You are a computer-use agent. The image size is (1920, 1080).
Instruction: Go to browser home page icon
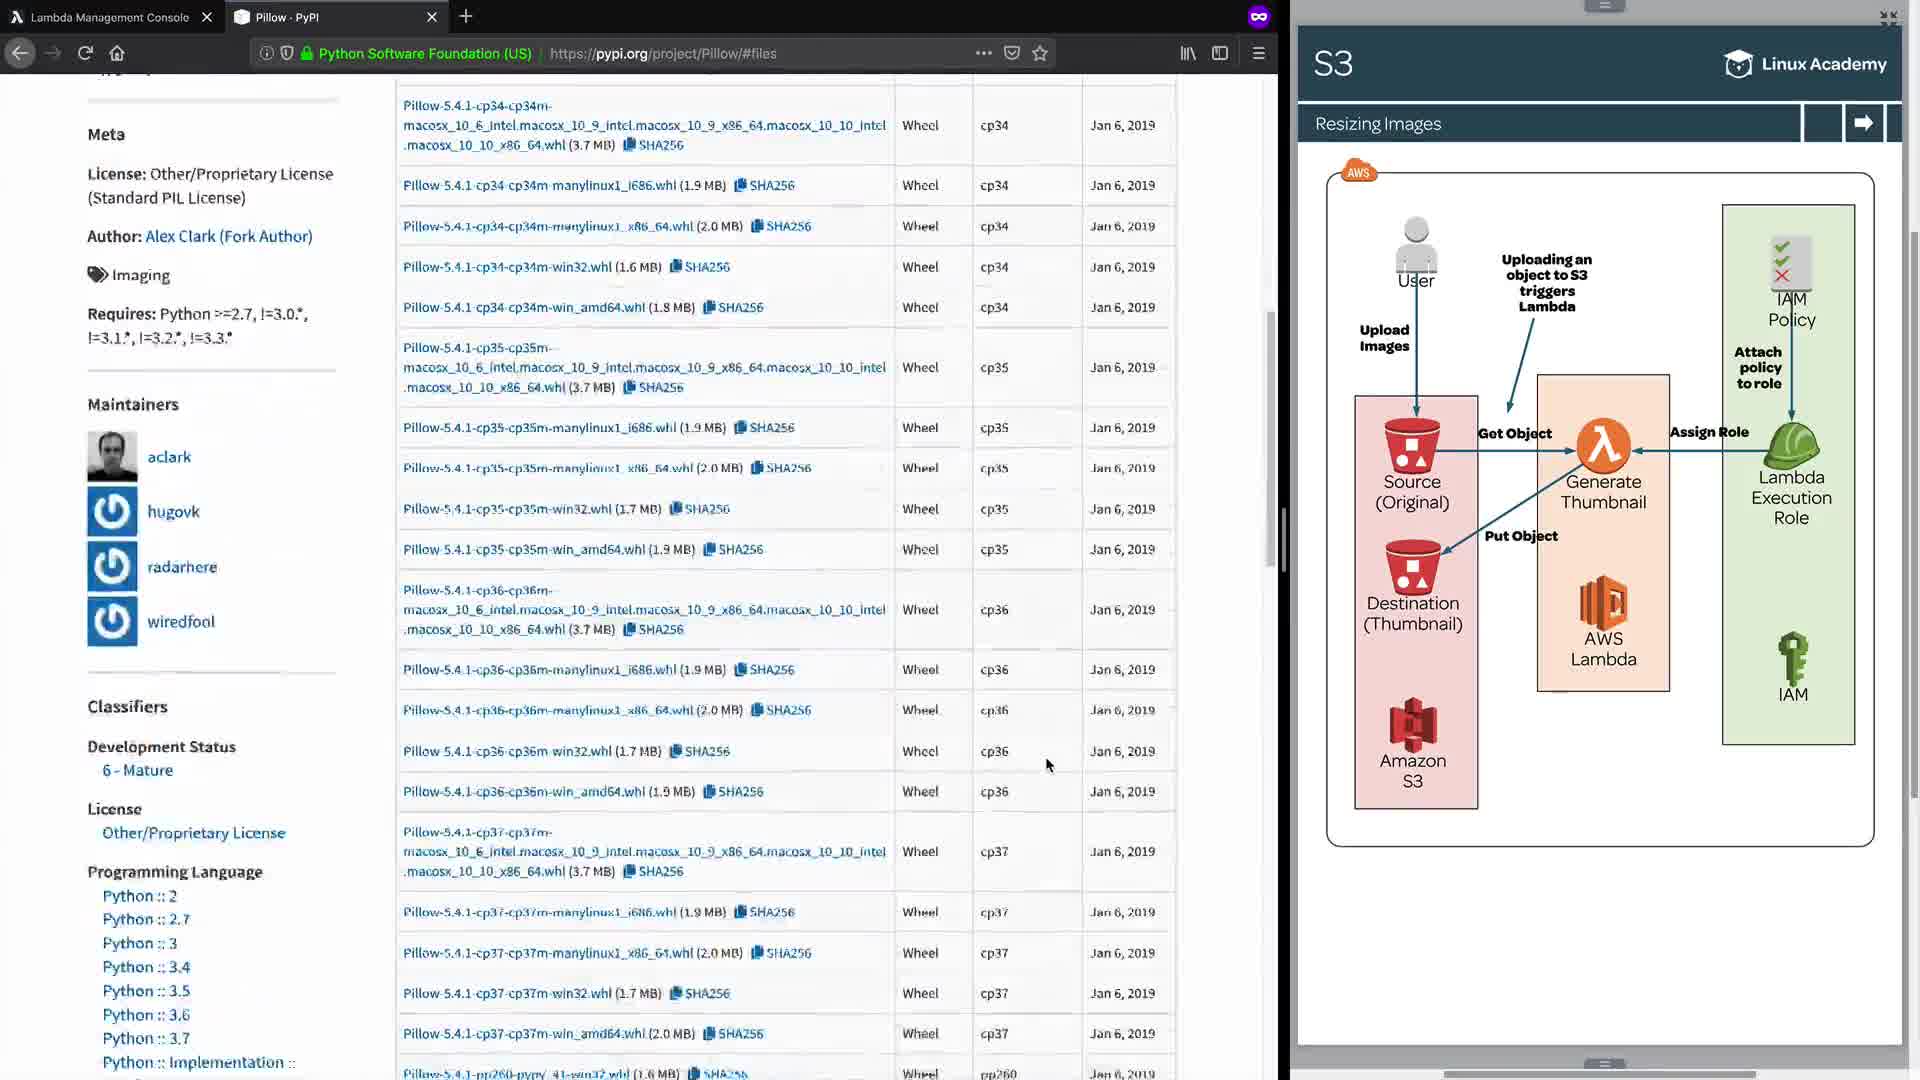[x=117, y=53]
